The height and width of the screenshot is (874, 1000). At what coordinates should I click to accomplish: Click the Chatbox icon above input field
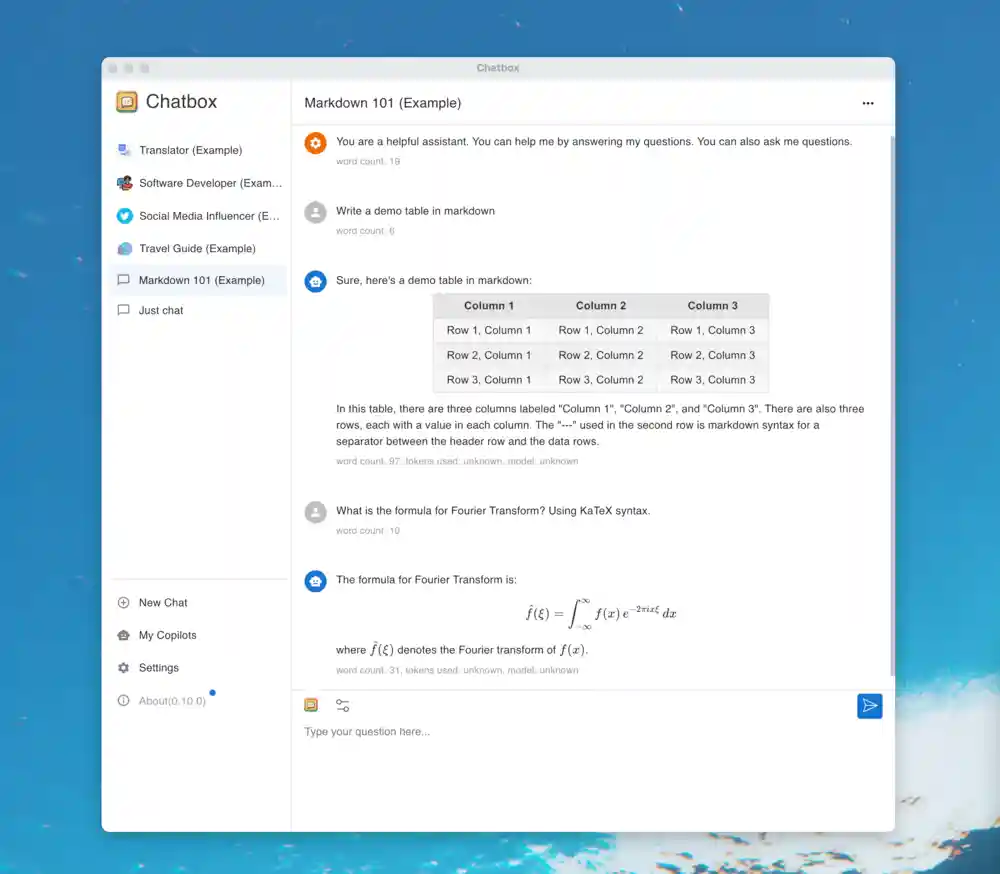click(311, 705)
